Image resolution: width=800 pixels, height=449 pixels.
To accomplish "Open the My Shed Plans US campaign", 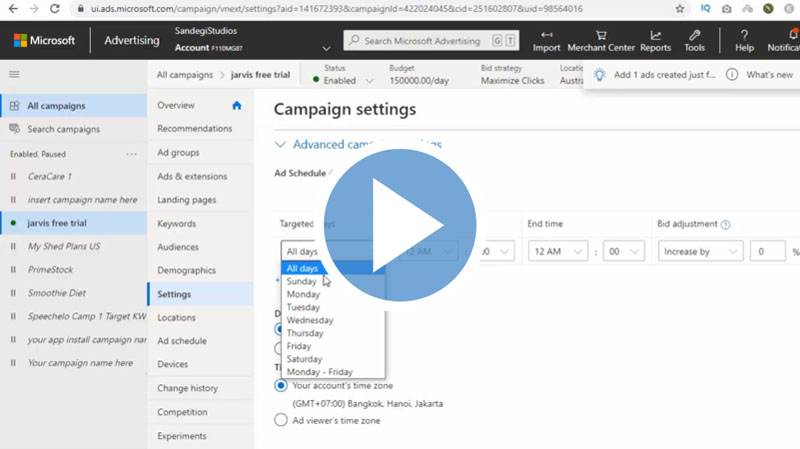I will pos(64,246).
